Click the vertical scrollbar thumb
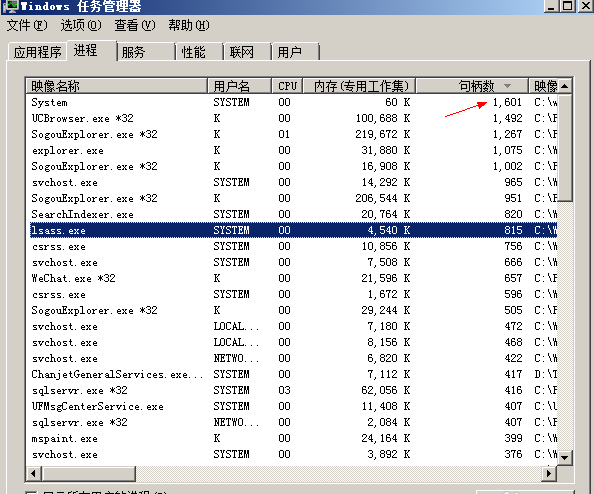 [564, 148]
